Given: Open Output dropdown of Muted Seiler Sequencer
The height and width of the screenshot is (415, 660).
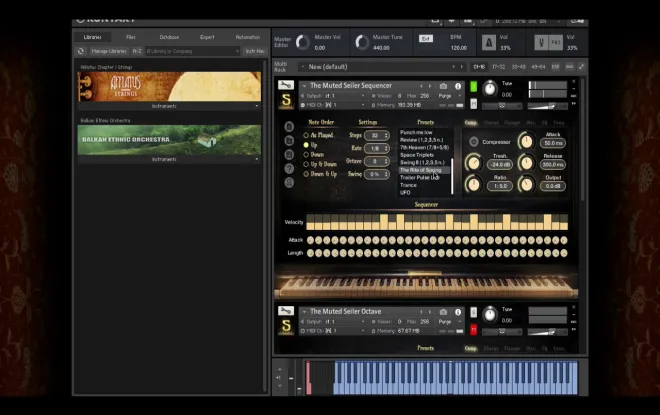Looking at the screenshot, I should [333, 96].
